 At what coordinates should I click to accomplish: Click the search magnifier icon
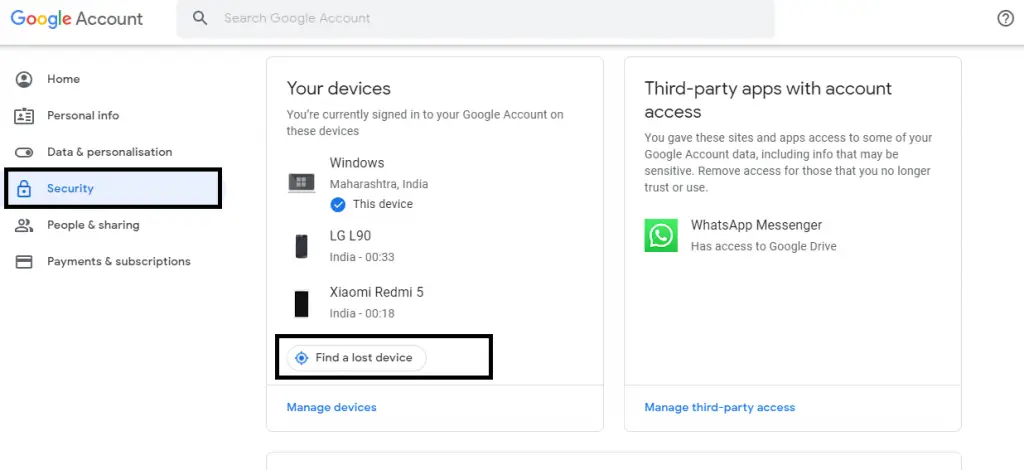[200, 18]
